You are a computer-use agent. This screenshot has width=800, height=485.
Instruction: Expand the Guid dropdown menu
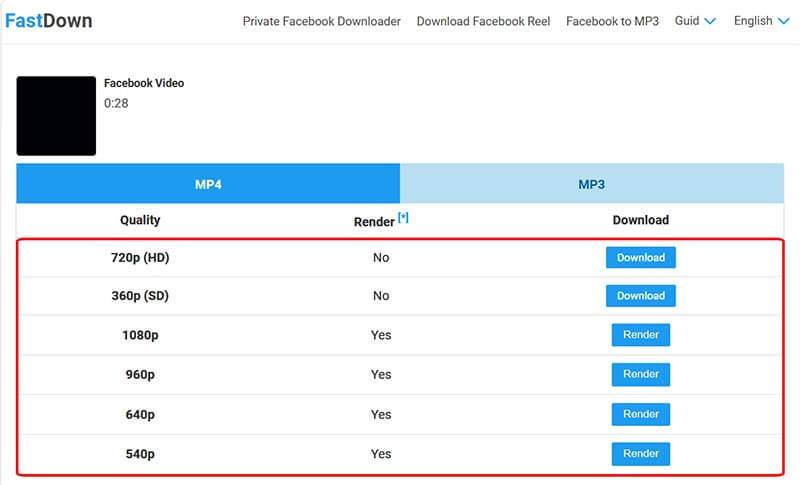[695, 21]
